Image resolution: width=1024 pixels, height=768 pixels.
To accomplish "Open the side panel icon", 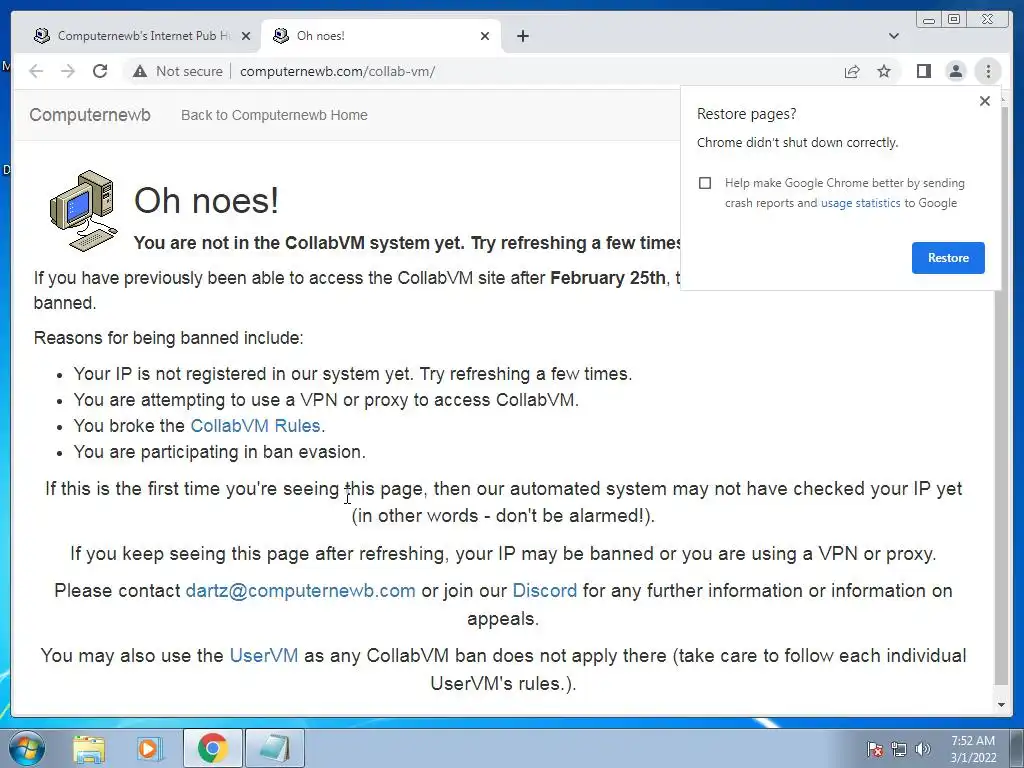I will [x=923, y=71].
